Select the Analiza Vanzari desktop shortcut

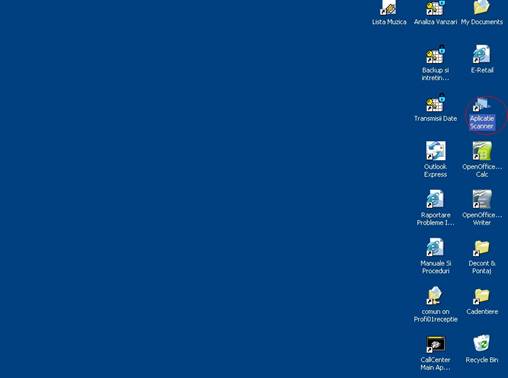pyautogui.click(x=435, y=7)
